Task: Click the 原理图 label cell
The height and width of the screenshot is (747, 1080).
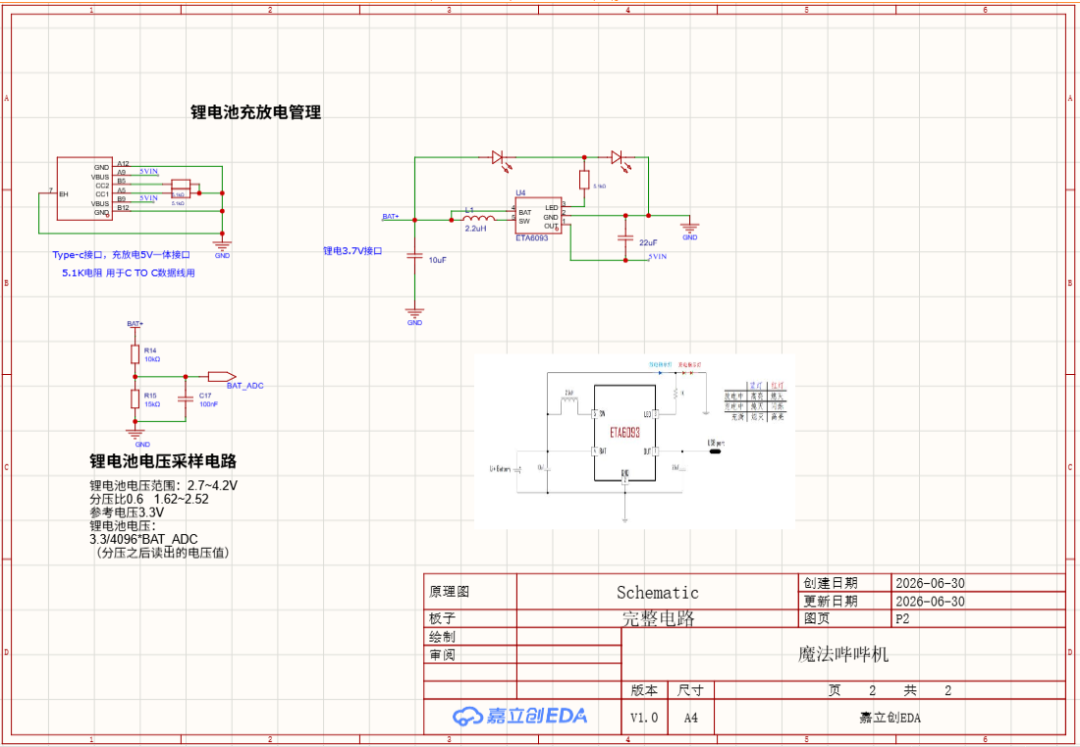Action: (x=470, y=592)
